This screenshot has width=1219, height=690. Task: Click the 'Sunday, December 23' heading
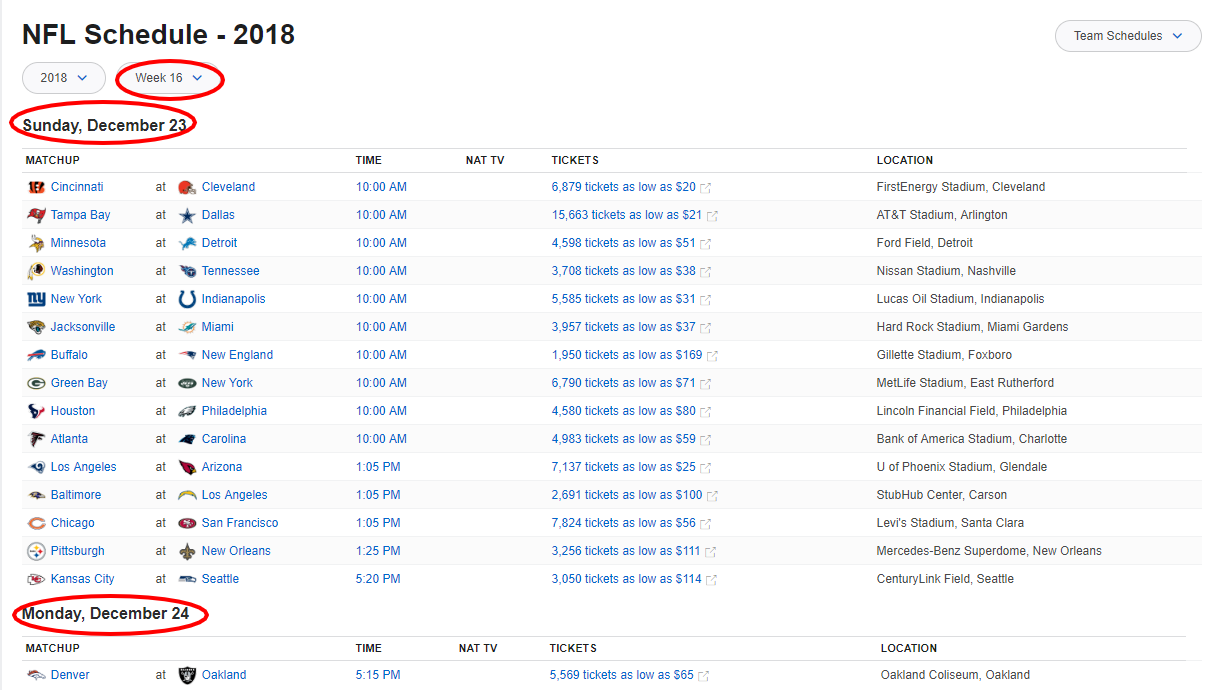105,125
